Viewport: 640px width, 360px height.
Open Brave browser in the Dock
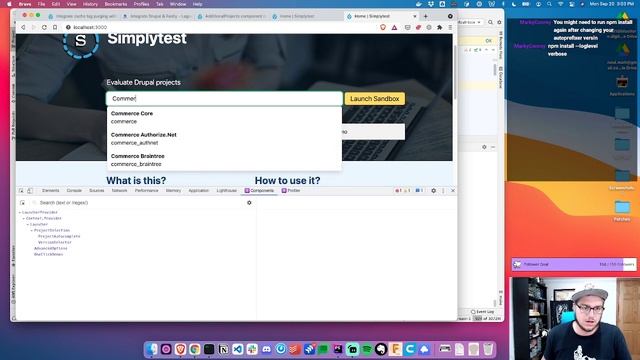180,349
